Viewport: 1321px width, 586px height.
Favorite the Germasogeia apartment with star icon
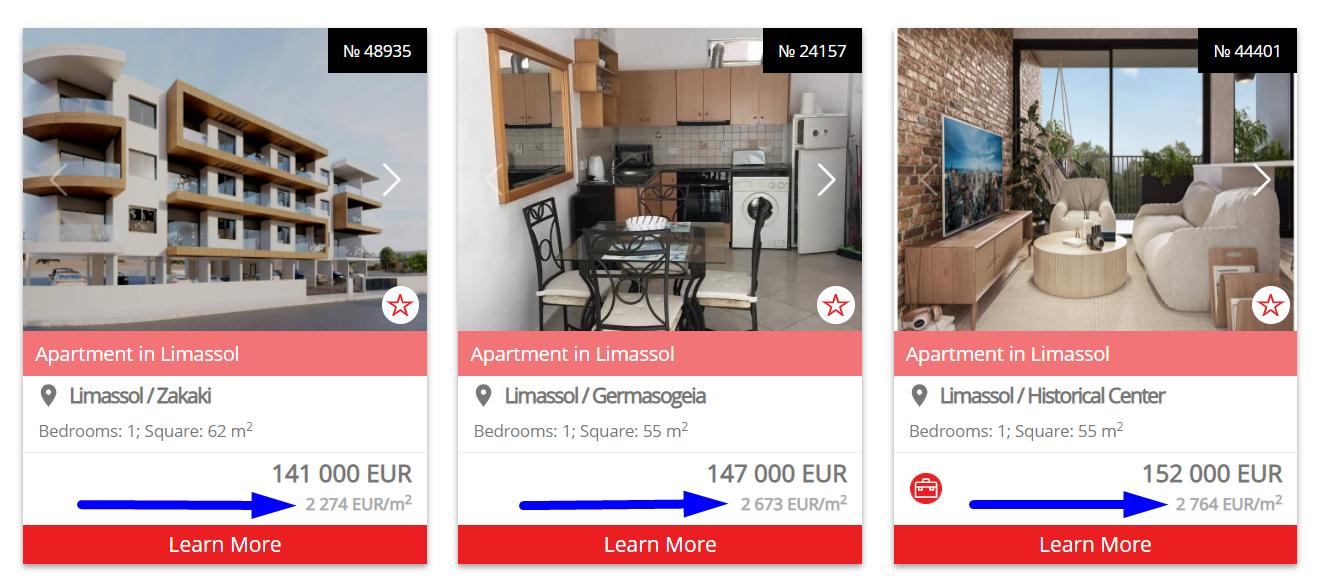tap(835, 306)
